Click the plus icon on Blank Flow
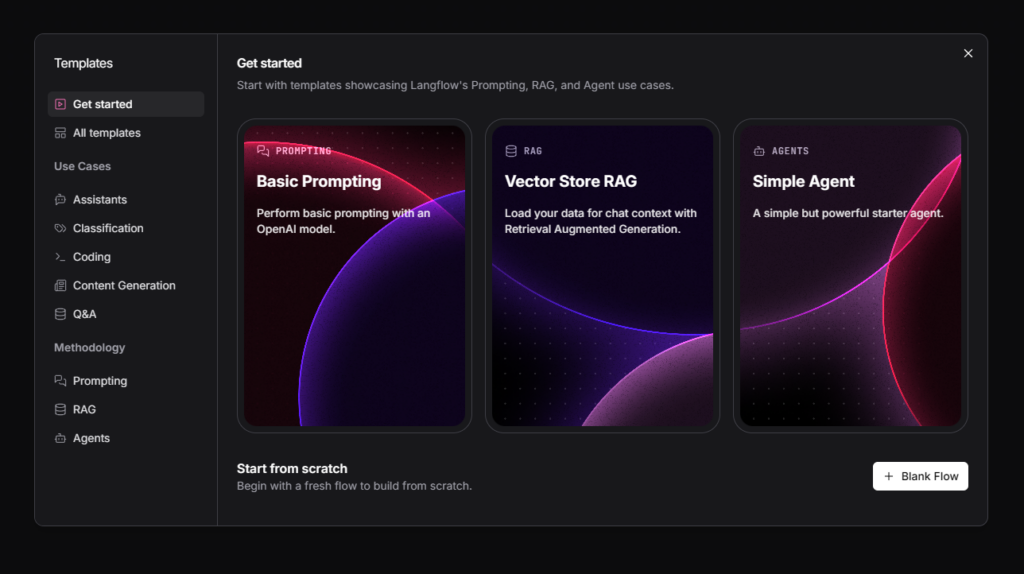1024x574 pixels. click(x=889, y=476)
